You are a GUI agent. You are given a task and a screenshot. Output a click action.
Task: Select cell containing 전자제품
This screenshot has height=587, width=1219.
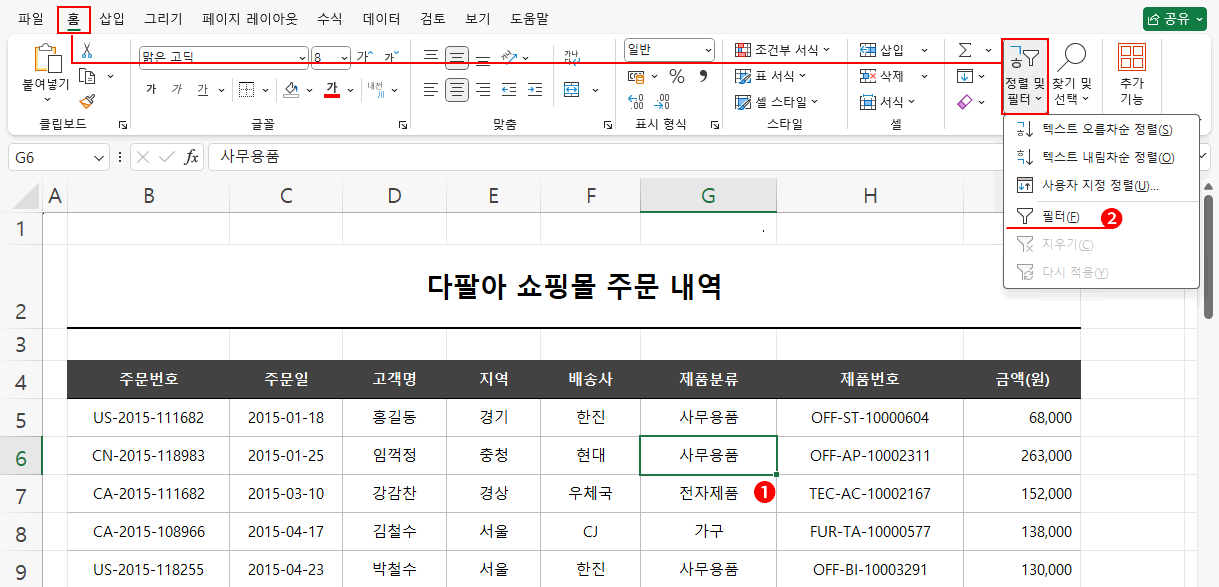[x=708, y=493]
